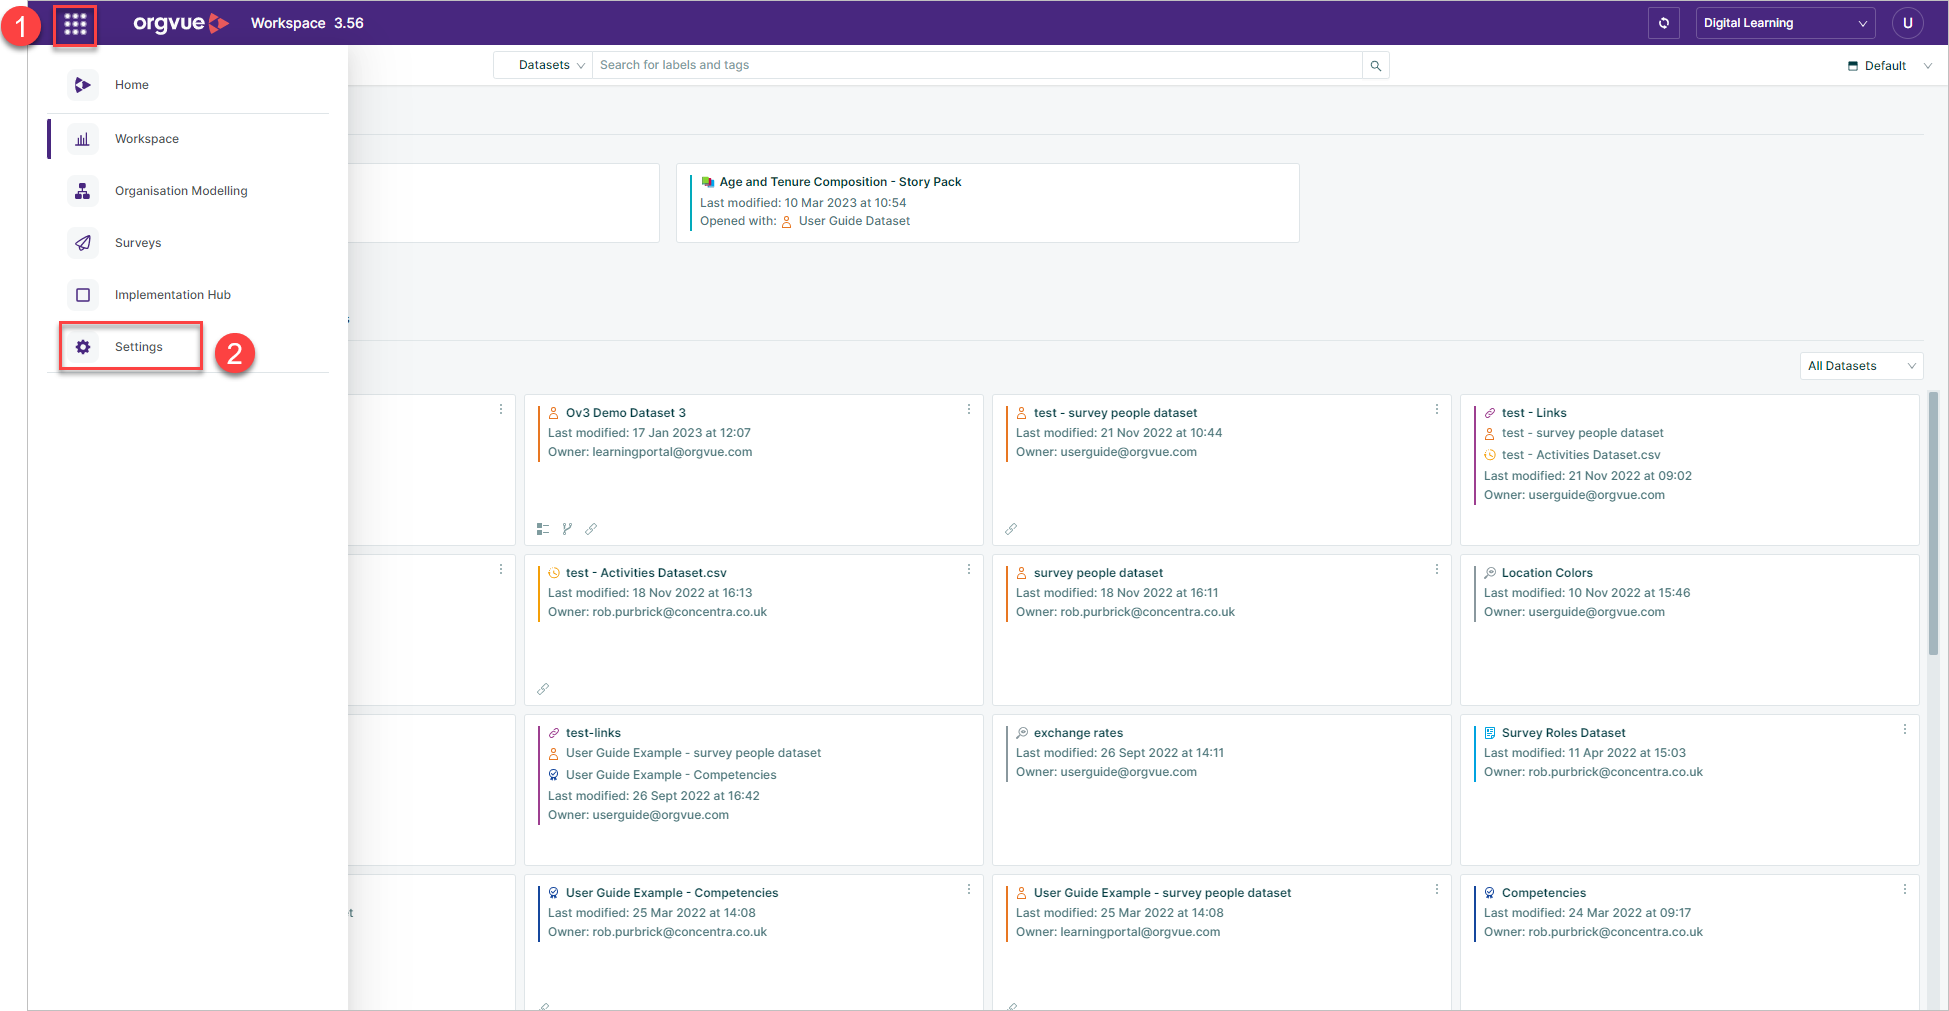The width and height of the screenshot is (1949, 1011).
Task: Select Workspace in the sidebar menu
Action: pyautogui.click(x=146, y=138)
